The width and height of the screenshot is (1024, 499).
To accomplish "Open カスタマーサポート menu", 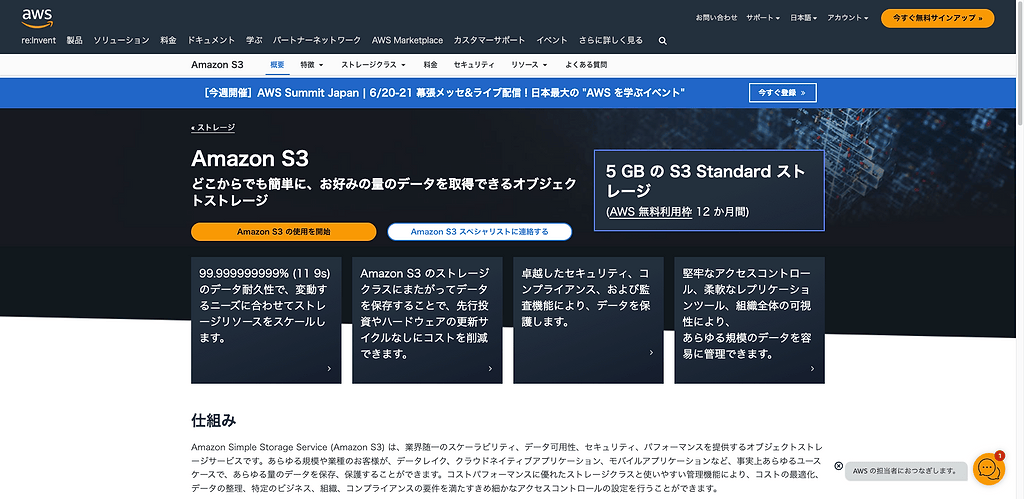I will point(489,40).
